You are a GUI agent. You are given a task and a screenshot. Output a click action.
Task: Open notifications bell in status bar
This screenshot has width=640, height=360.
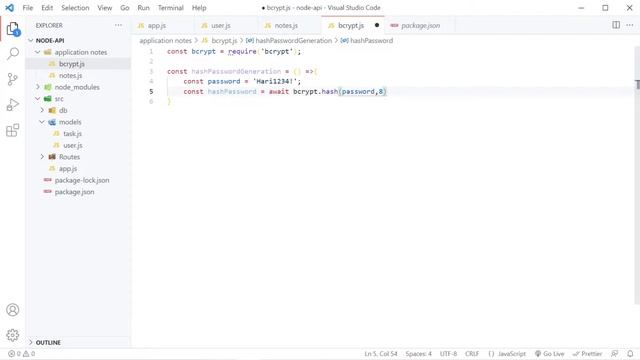pos(630,354)
